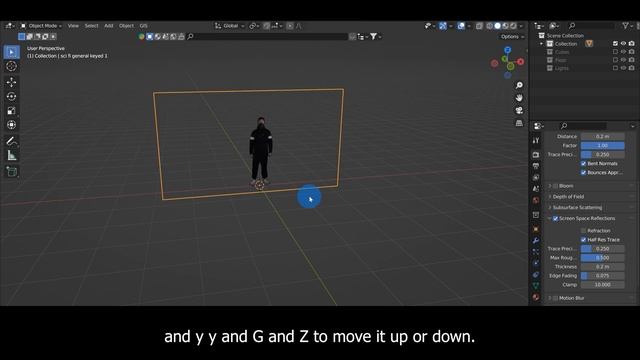Adjust the Max Roughness 0.500 slider
Image resolution: width=640 pixels, height=360 pixels.
click(x=602, y=258)
